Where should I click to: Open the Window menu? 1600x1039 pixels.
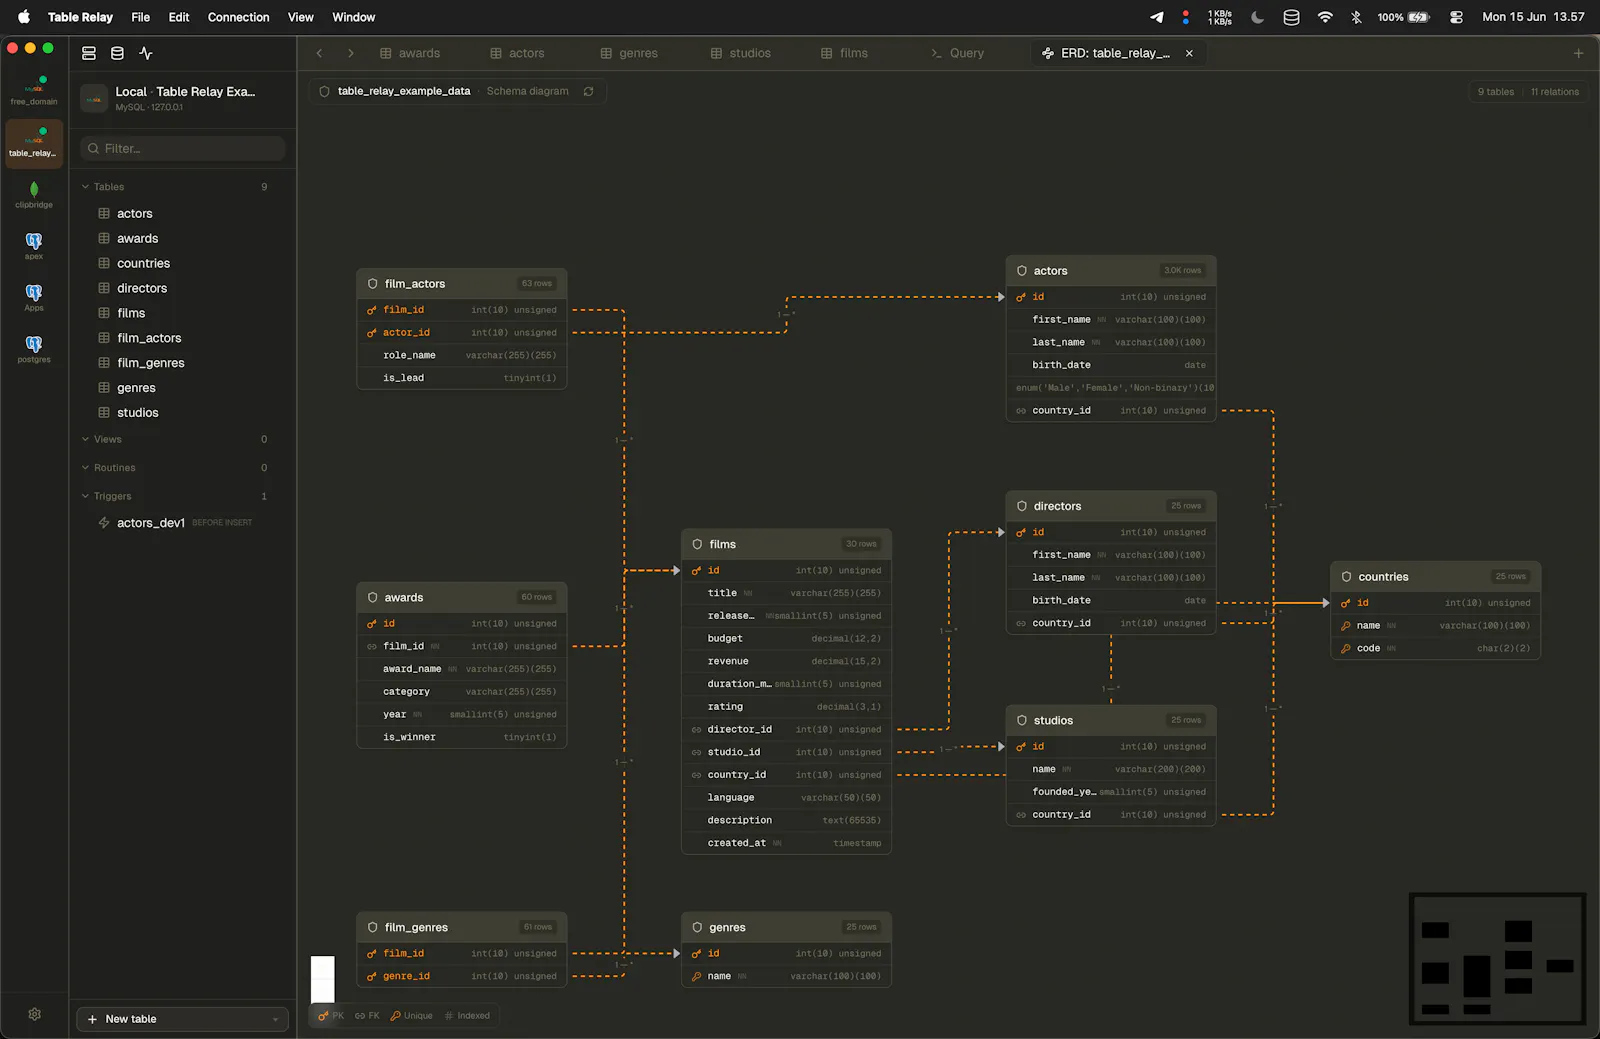pos(354,17)
